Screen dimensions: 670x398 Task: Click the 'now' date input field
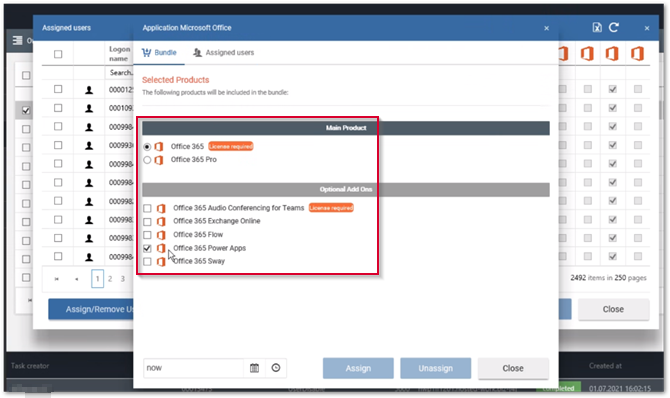pos(193,368)
